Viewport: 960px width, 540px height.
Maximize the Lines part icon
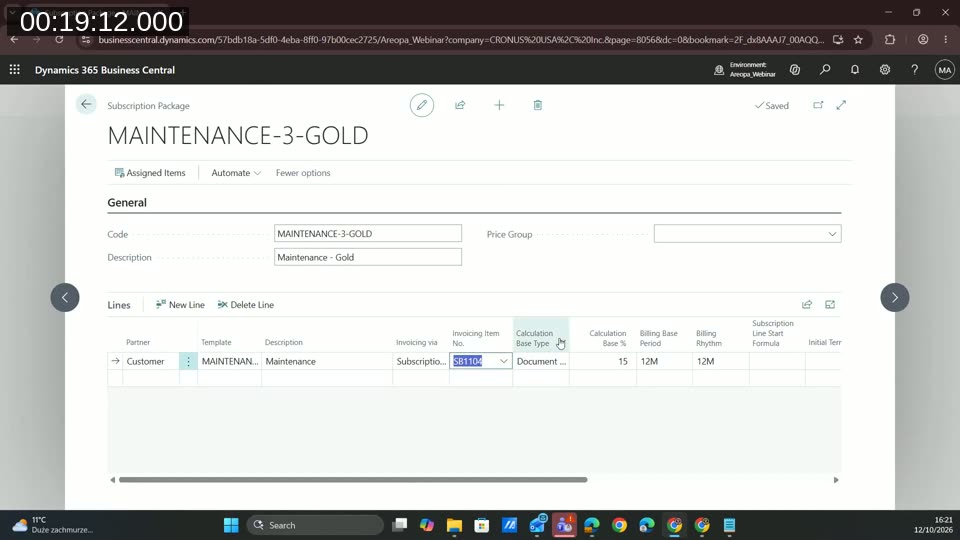(830, 305)
